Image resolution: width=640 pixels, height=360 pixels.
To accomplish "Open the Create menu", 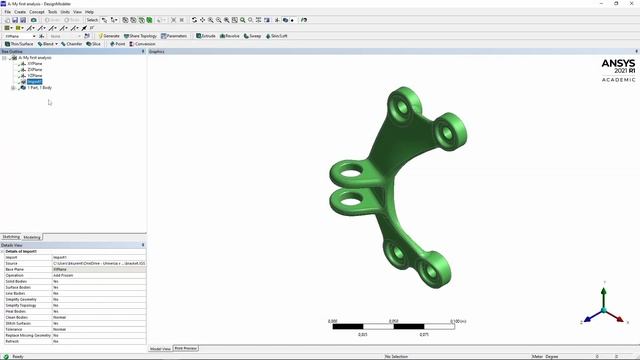I will pyautogui.click(x=20, y=12).
